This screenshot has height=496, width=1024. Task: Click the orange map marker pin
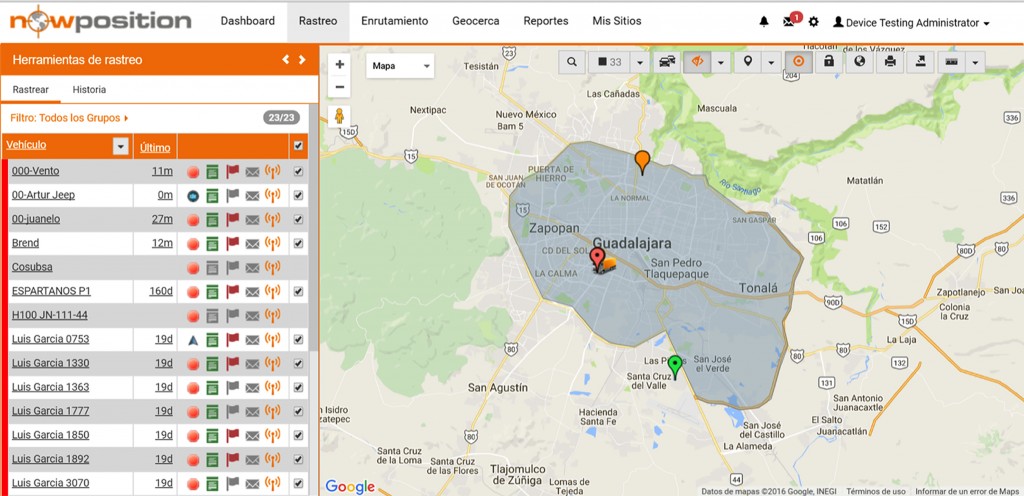point(643,162)
